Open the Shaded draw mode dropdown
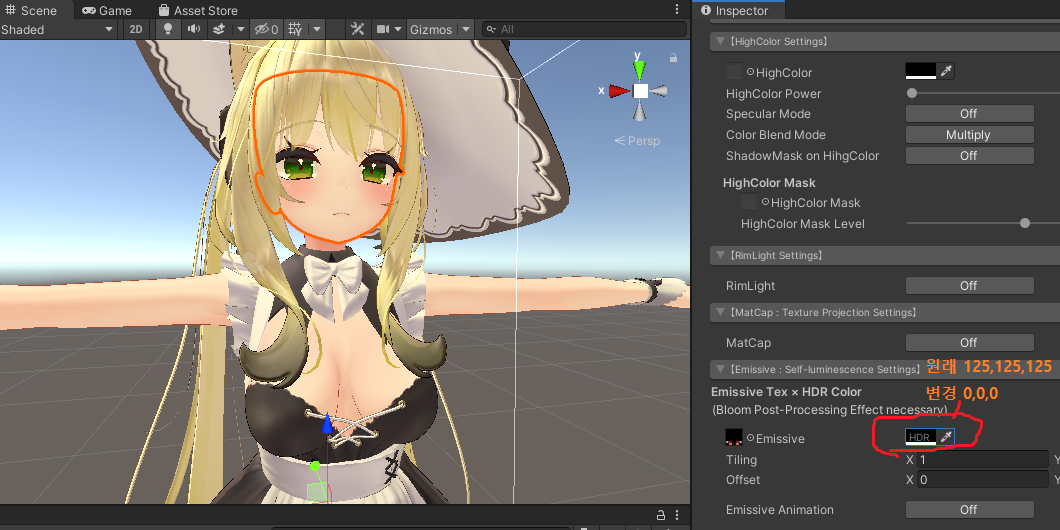 (x=58, y=29)
